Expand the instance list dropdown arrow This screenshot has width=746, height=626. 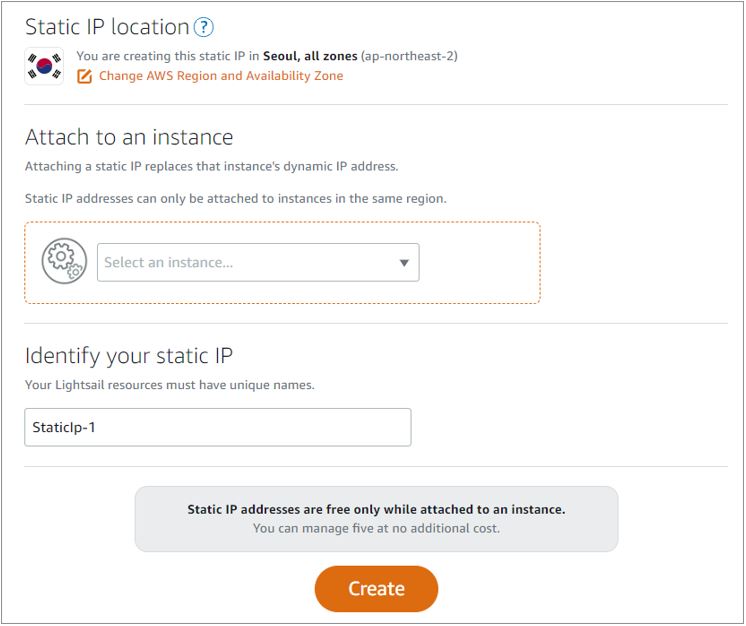pyautogui.click(x=404, y=263)
